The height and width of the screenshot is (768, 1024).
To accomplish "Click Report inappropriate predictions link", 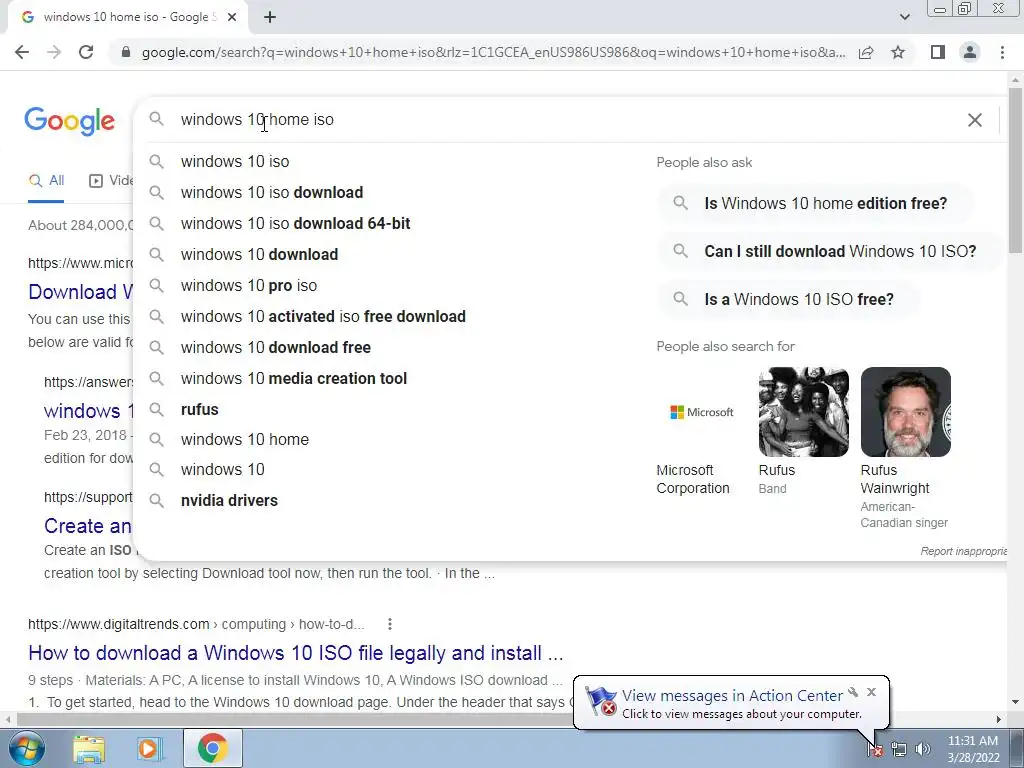I will 964,551.
